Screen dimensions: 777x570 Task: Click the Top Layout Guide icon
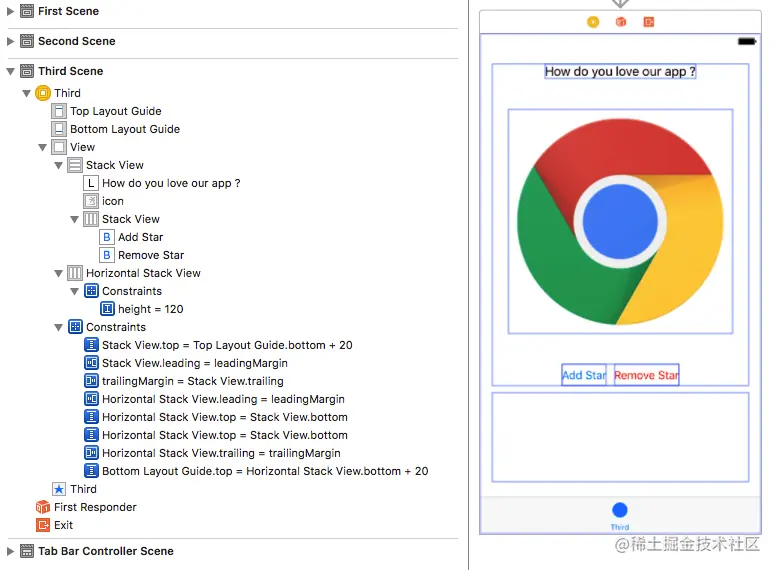coord(59,111)
